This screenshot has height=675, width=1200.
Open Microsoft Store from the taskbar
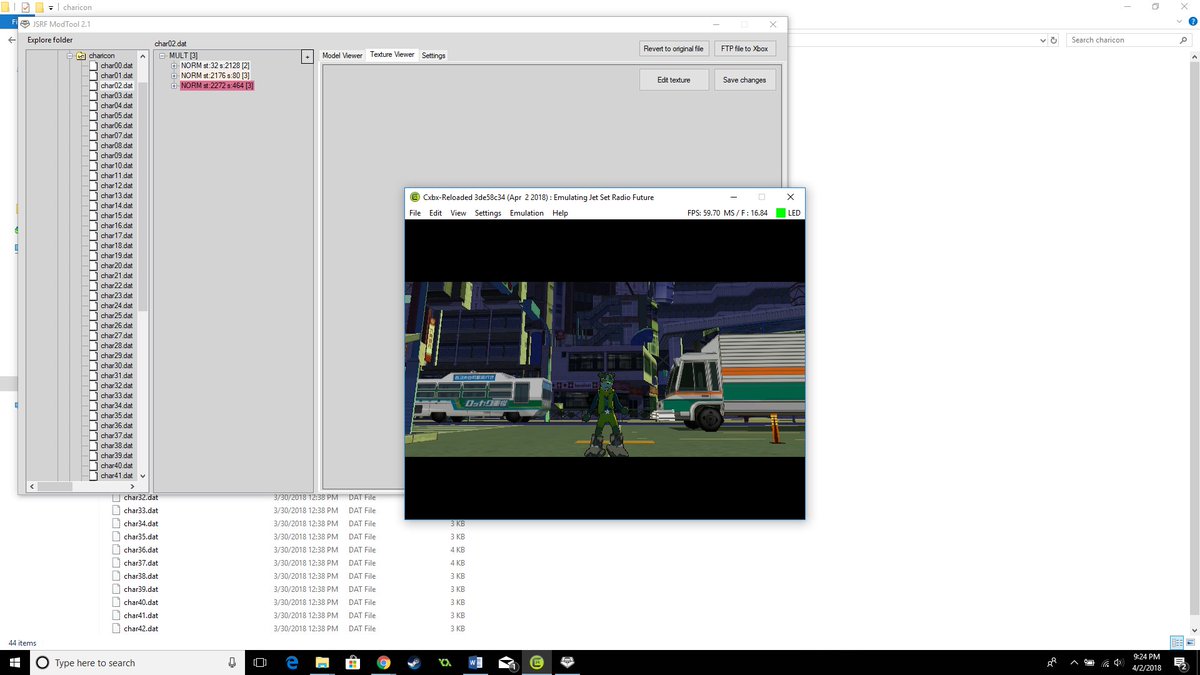tap(353, 662)
